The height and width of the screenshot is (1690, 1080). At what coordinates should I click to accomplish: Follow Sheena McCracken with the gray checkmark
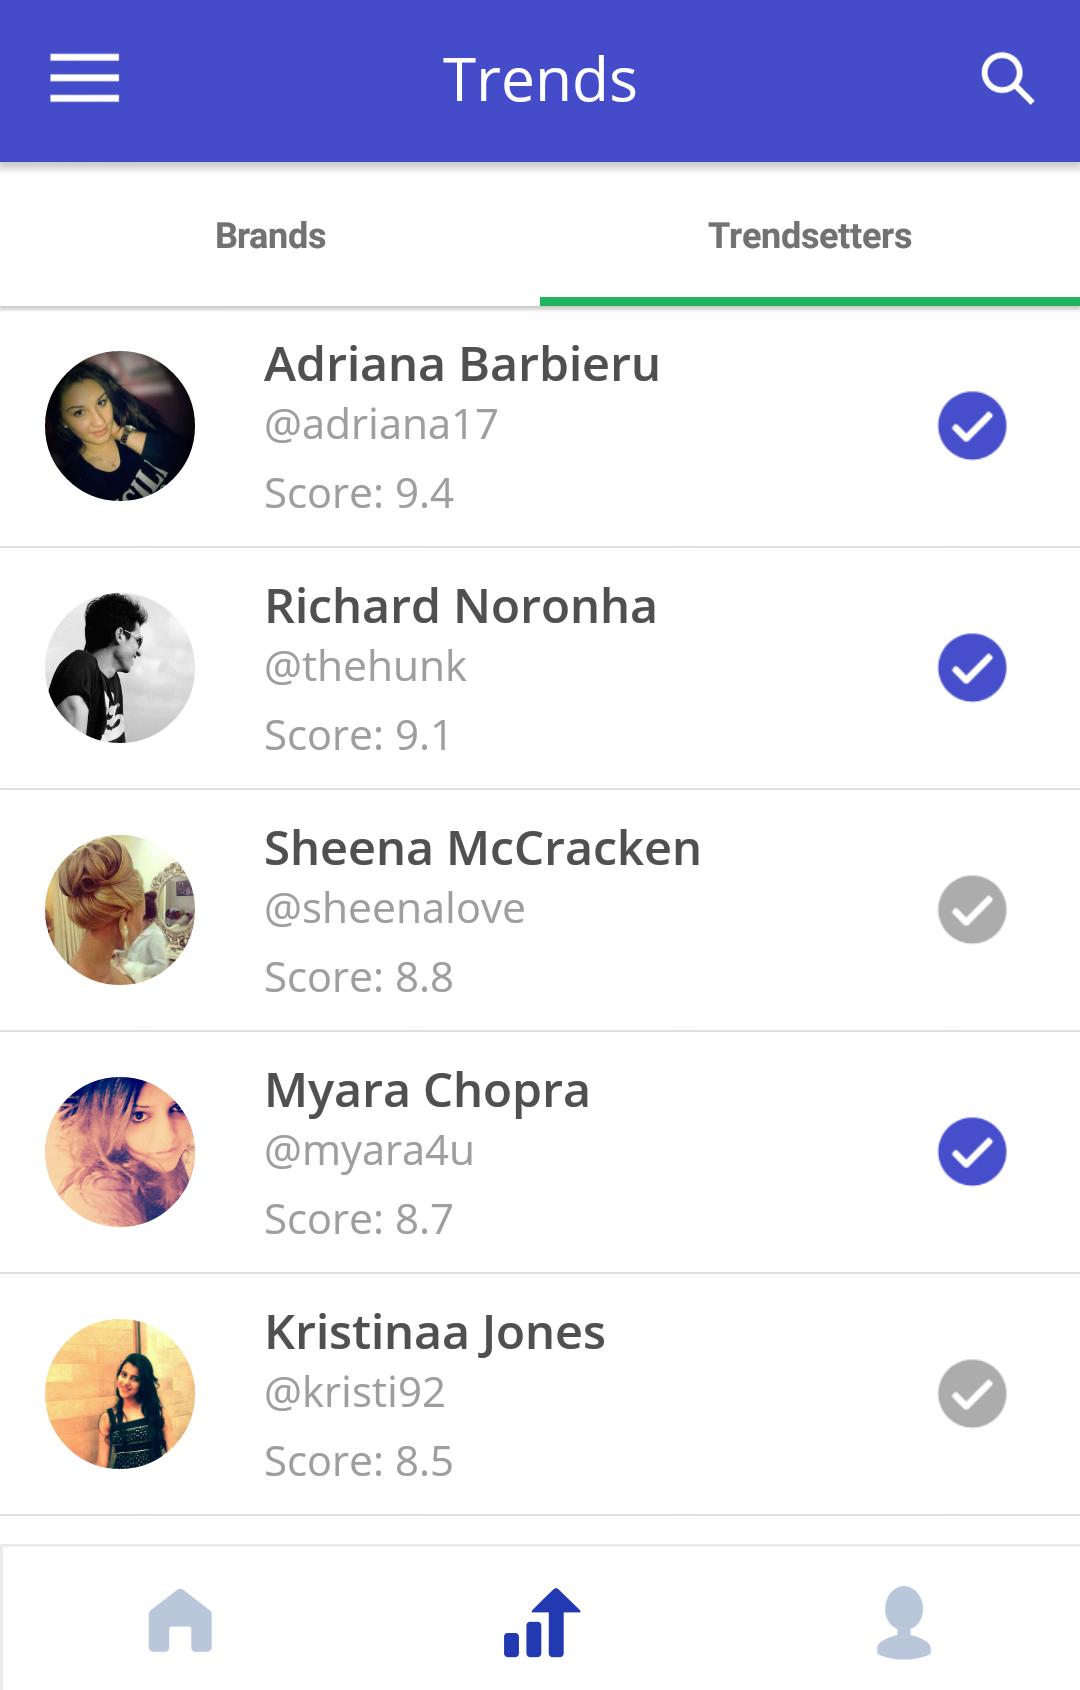click(x=972, y=910)
